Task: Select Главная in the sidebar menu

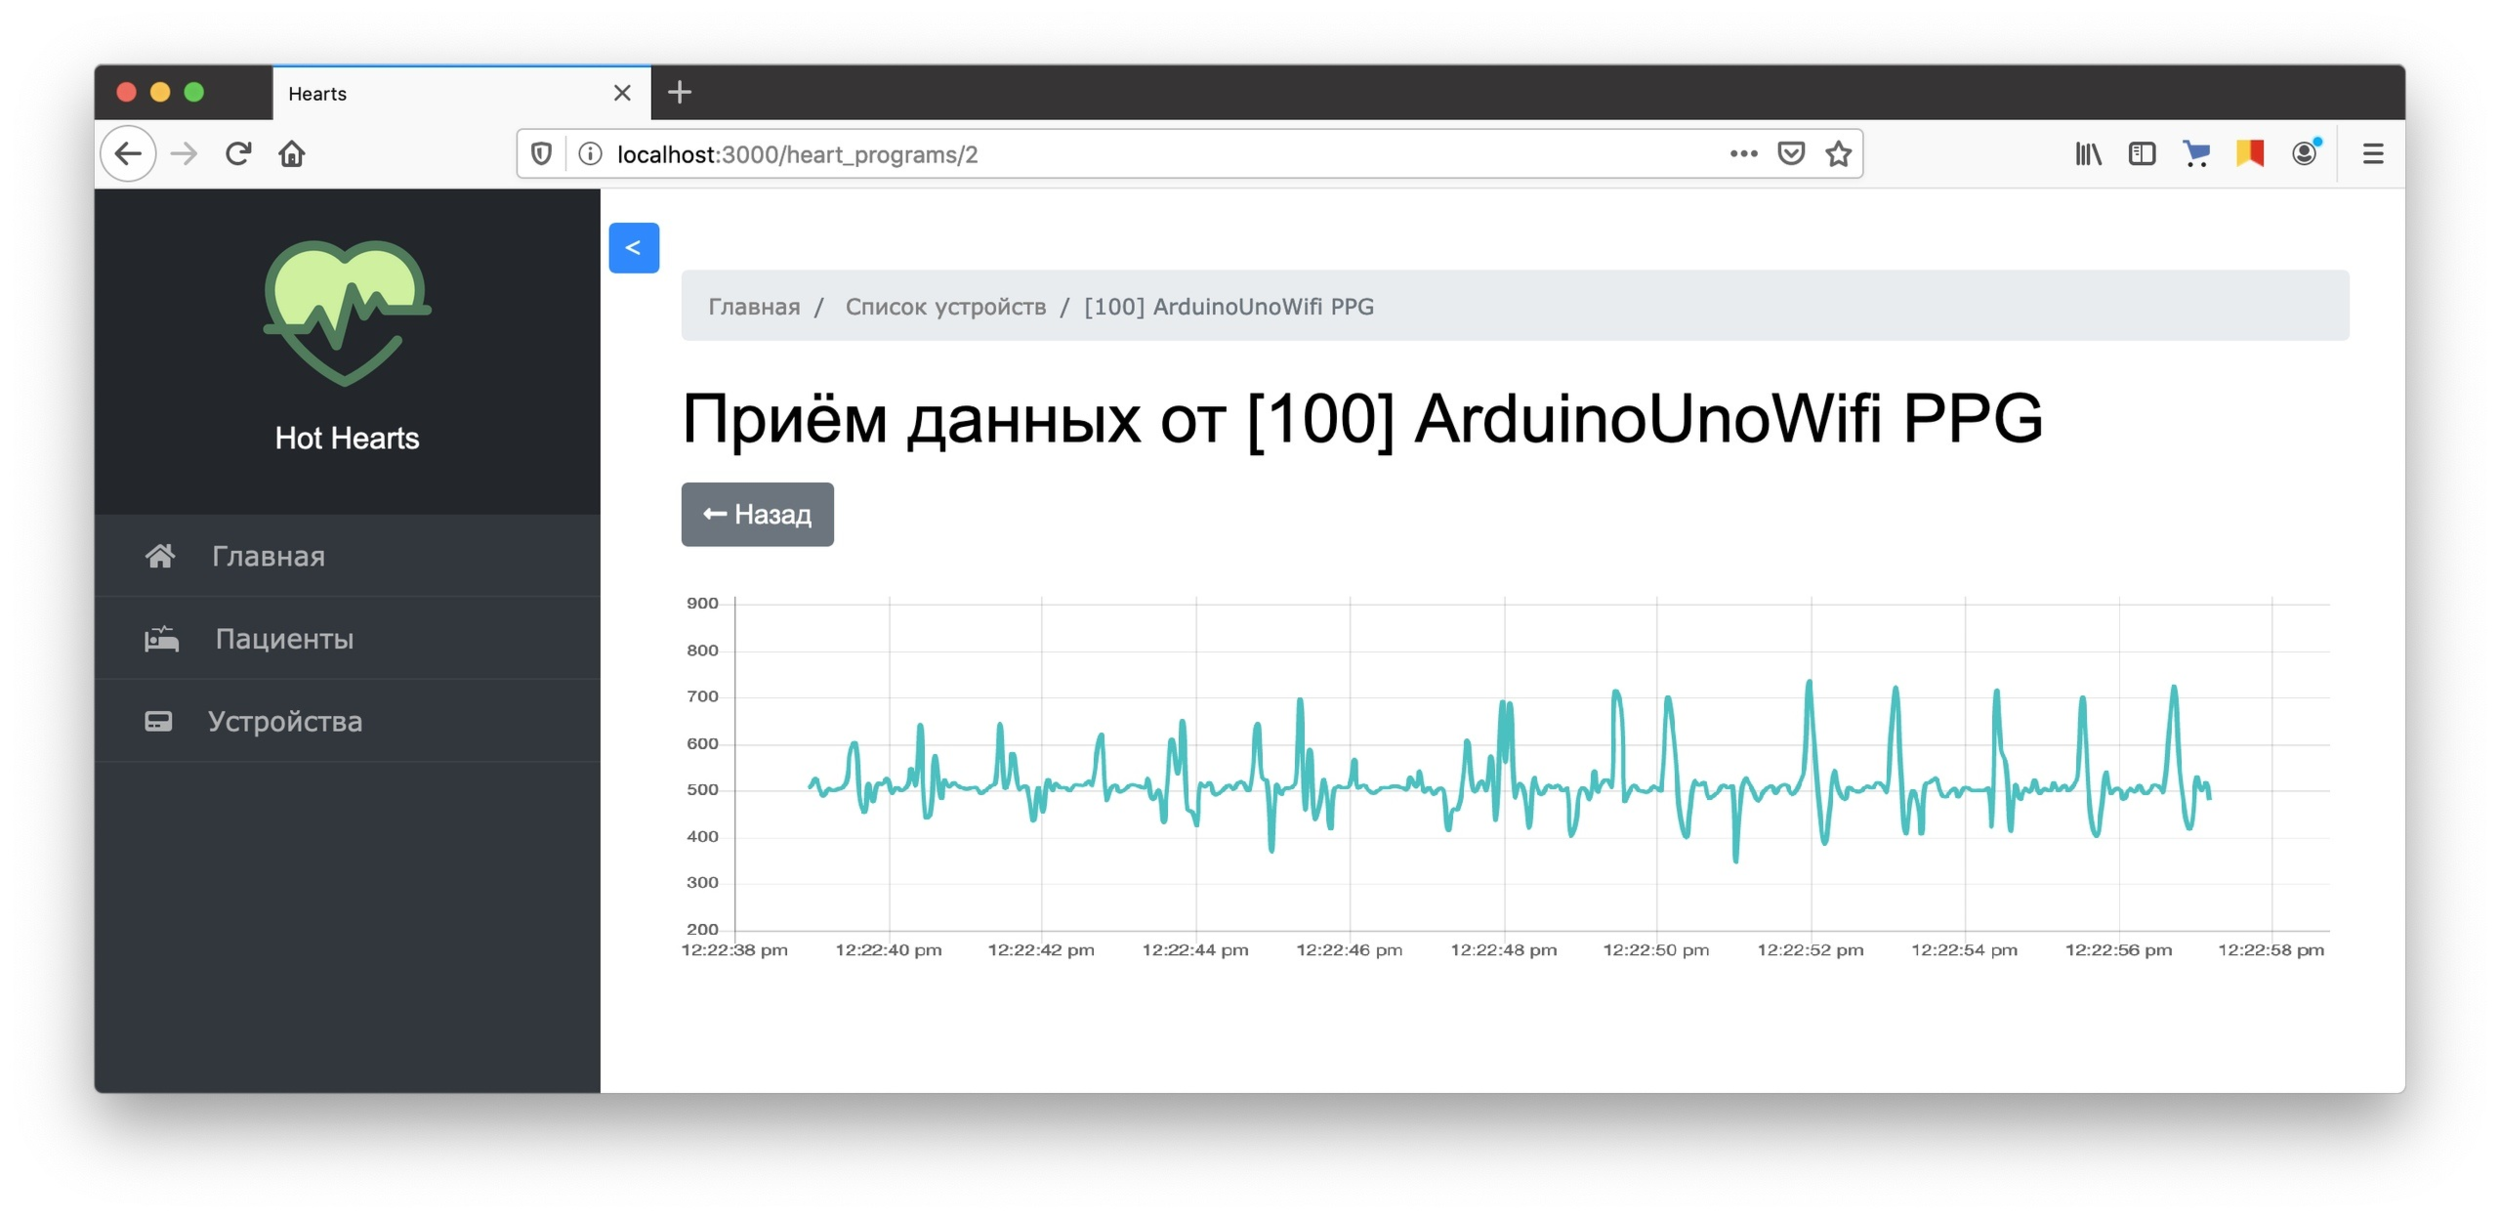Action: pos(268,556)
